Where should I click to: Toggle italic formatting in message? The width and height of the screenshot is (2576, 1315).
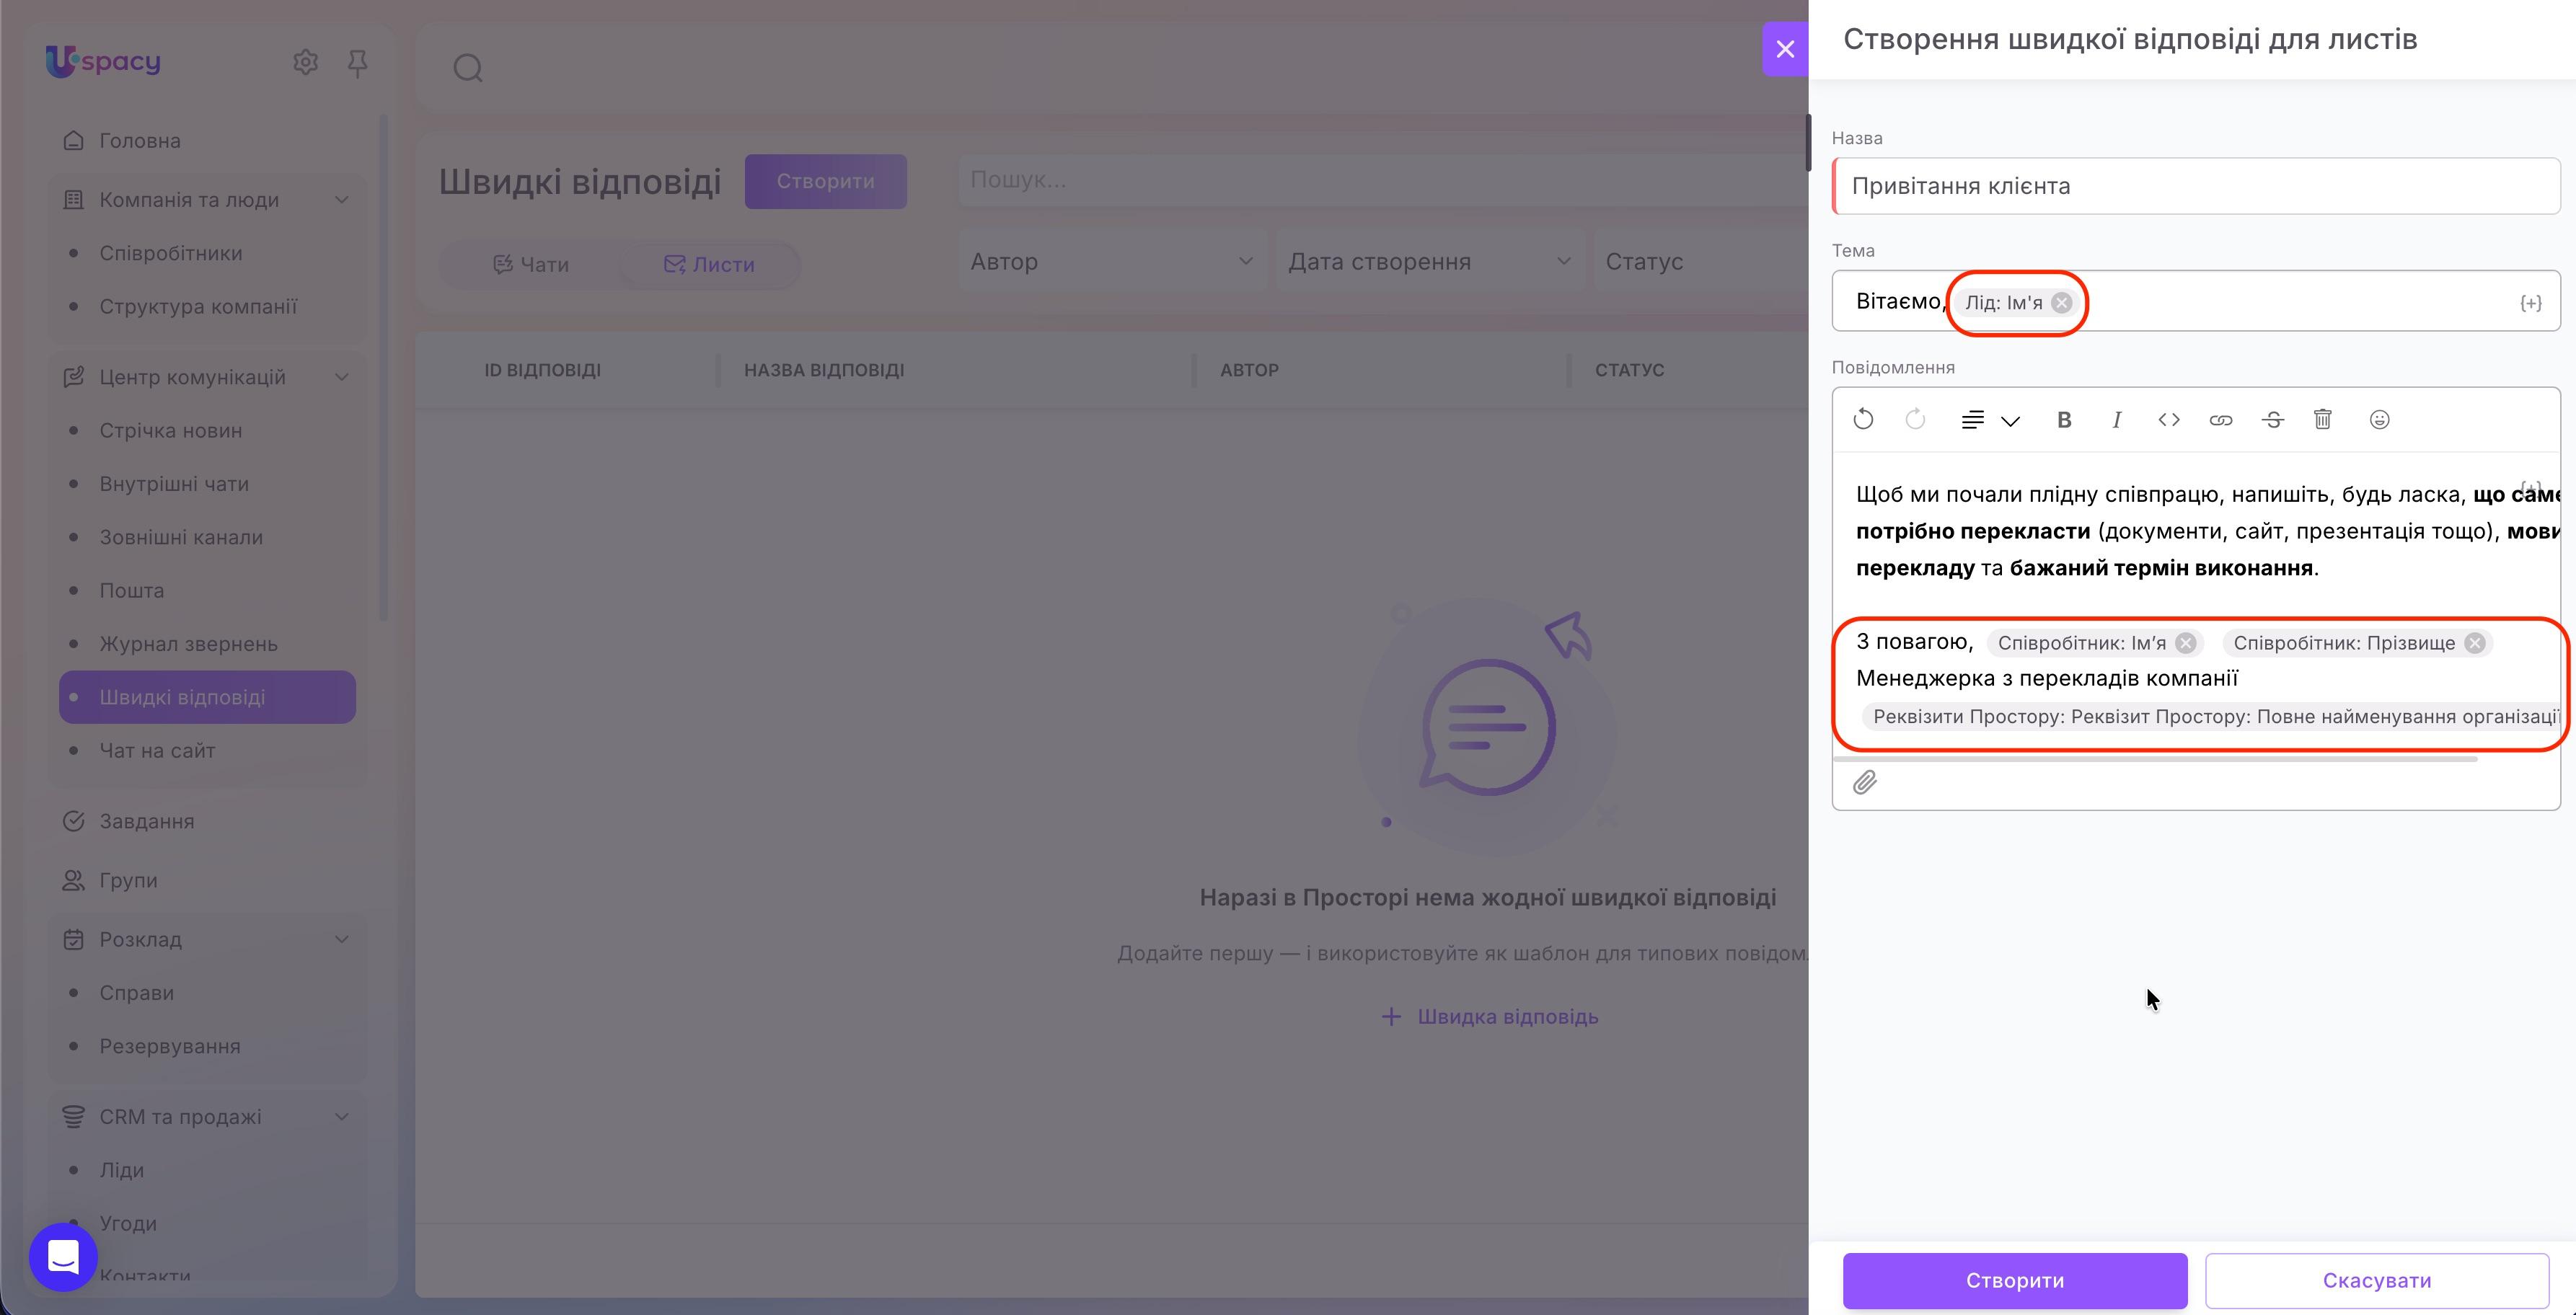pyautogui.click(x=2116, y=420)
